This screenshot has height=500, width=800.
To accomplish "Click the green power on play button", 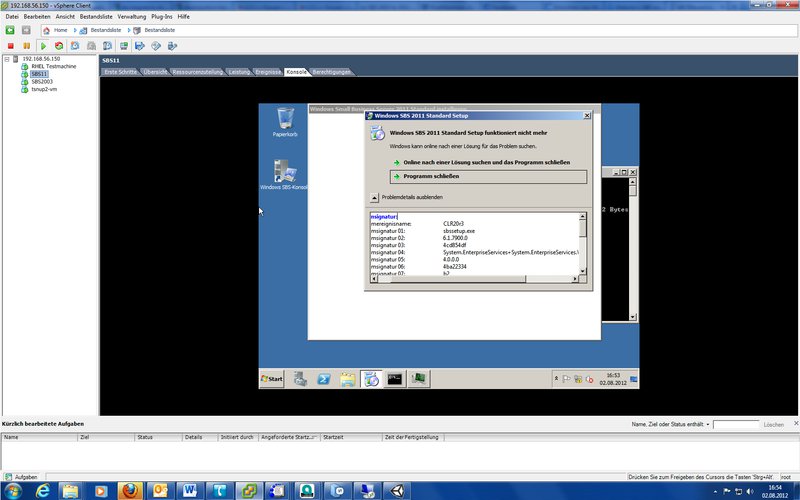I will pyautogui.click(x=43, y=46).
